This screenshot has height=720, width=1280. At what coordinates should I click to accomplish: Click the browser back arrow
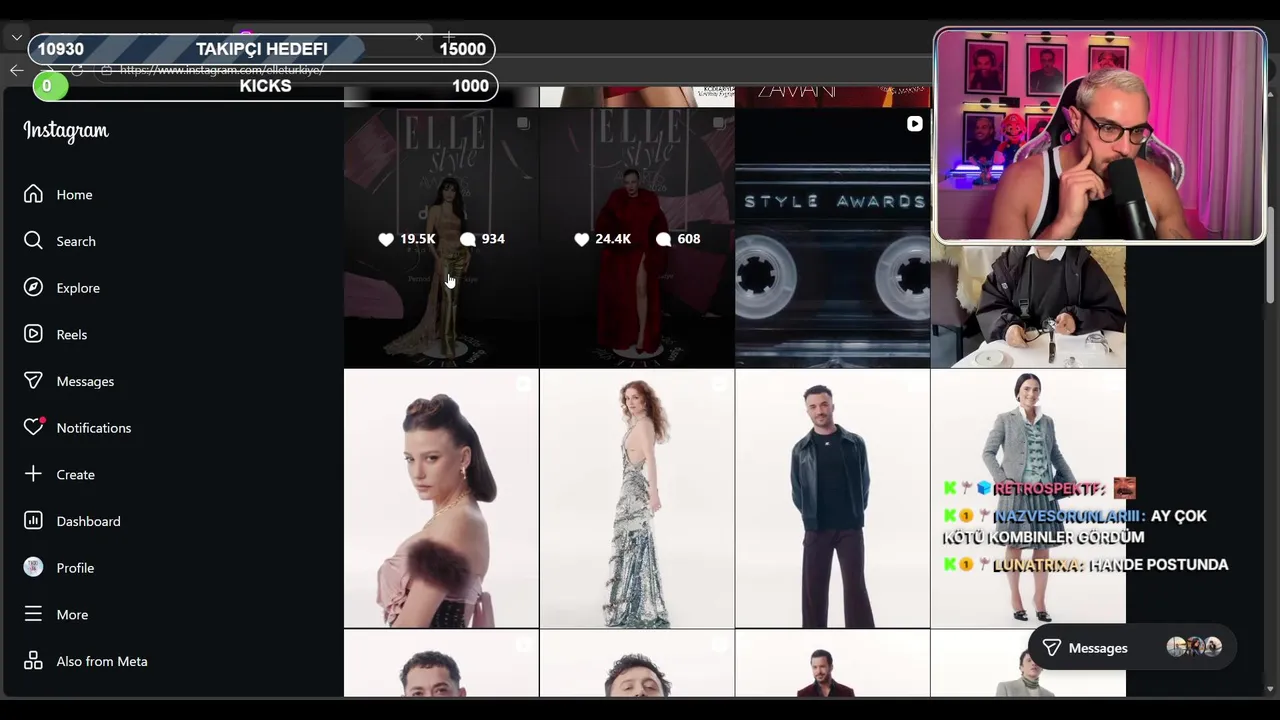16,70
